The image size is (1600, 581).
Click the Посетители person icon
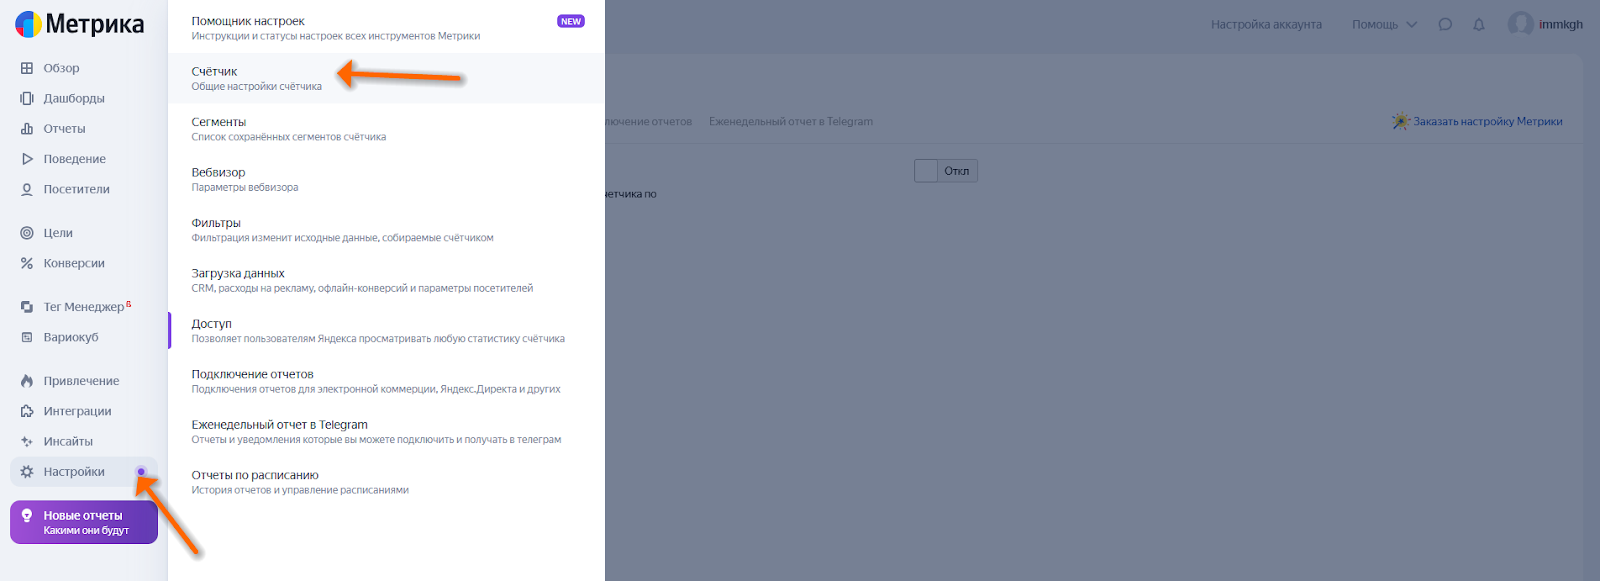point(27,189)
